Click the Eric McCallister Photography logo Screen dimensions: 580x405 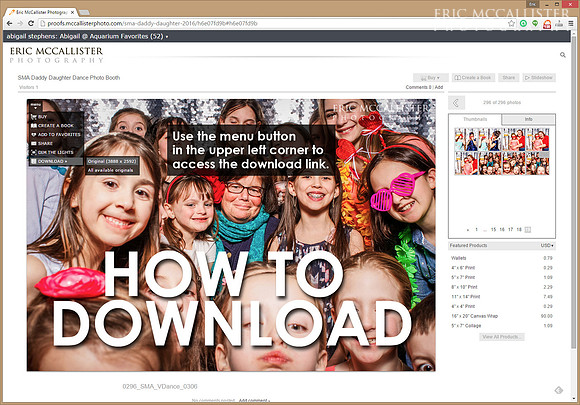tap(56, 55)
